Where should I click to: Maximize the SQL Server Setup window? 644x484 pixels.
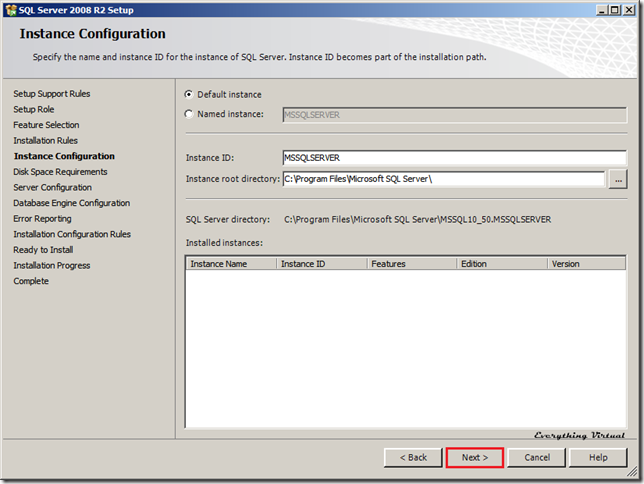pyautogui.click(x=615, y=10)
